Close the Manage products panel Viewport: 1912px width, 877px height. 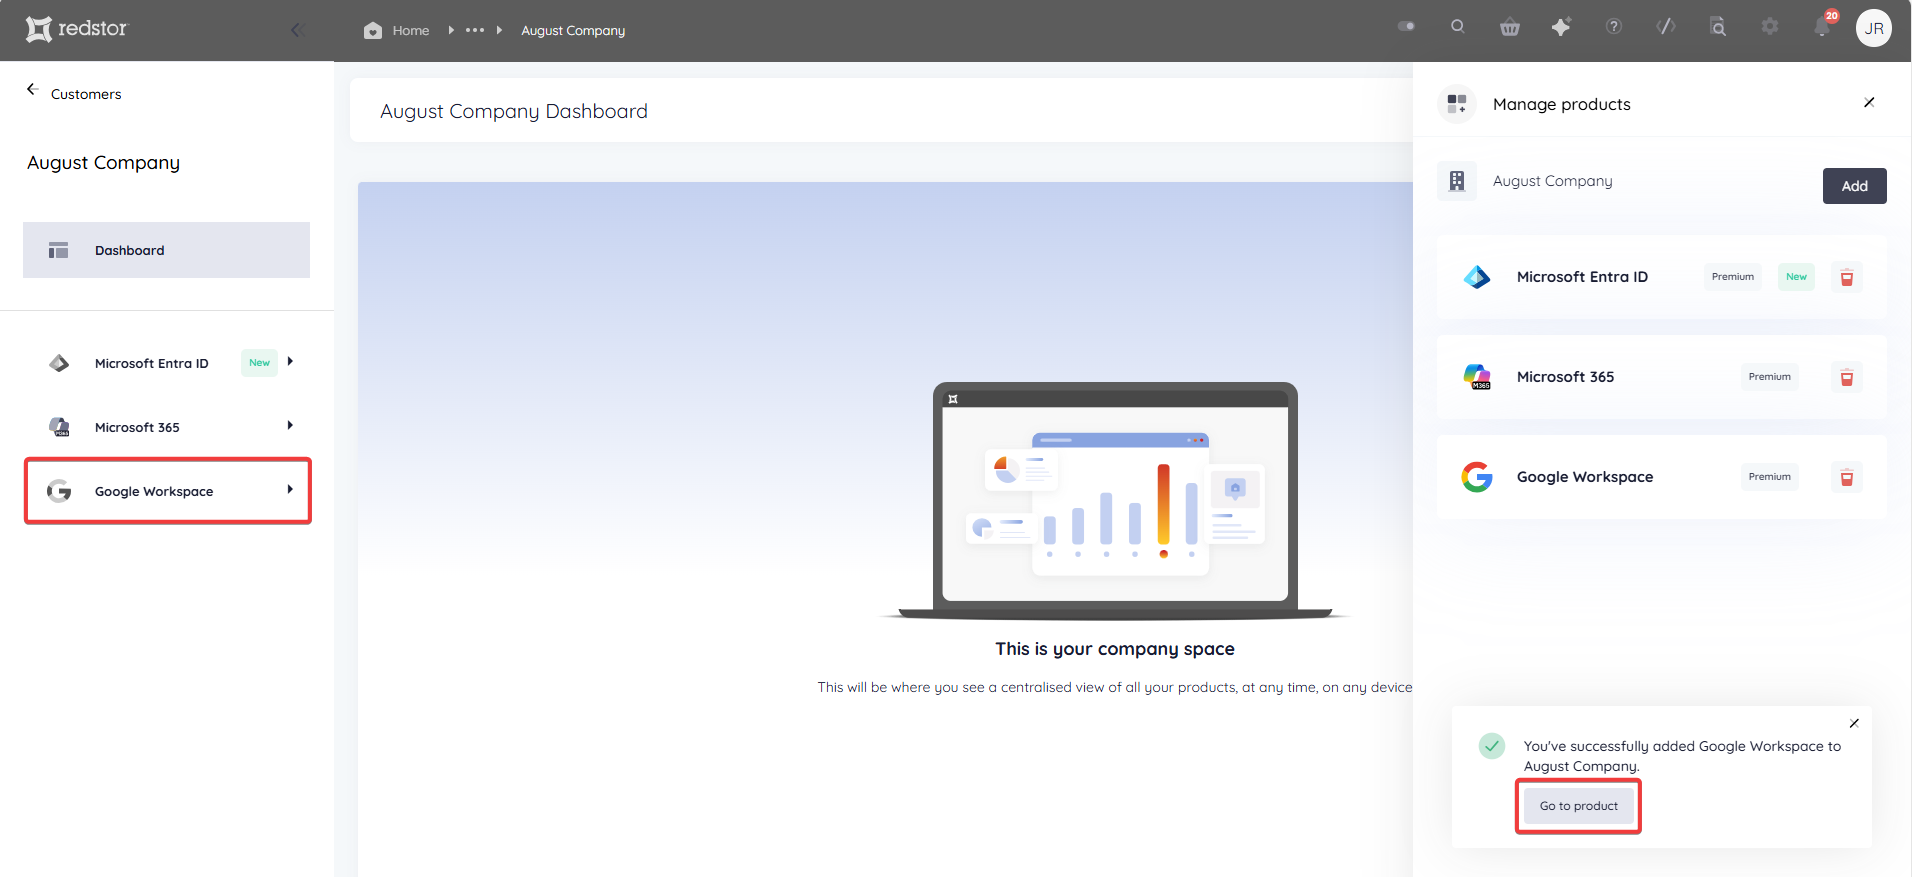pyautogui.click(x=1869, y=103)
